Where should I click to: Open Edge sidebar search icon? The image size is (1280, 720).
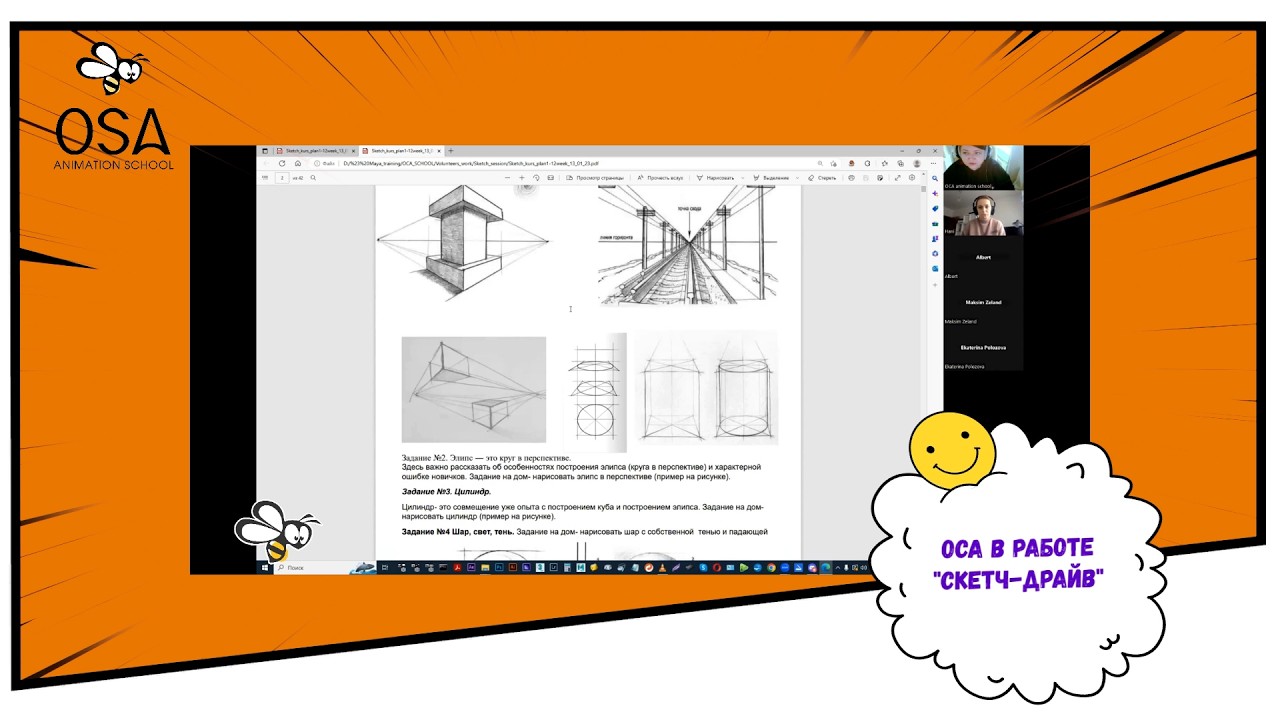pos(935,178)
